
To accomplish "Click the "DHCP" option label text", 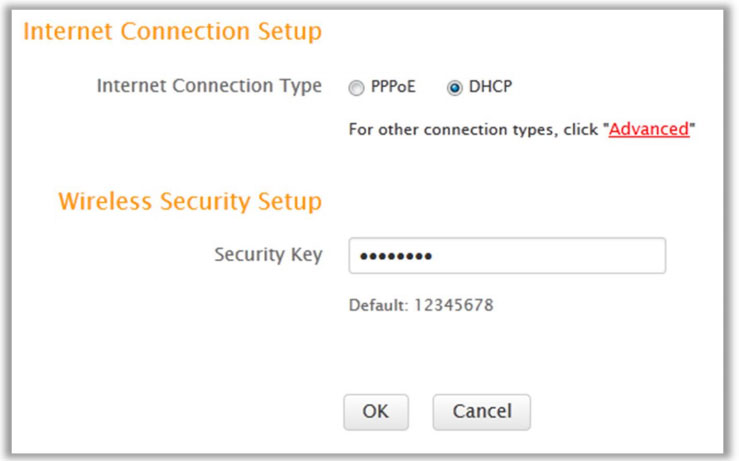I will pos(490,87).
